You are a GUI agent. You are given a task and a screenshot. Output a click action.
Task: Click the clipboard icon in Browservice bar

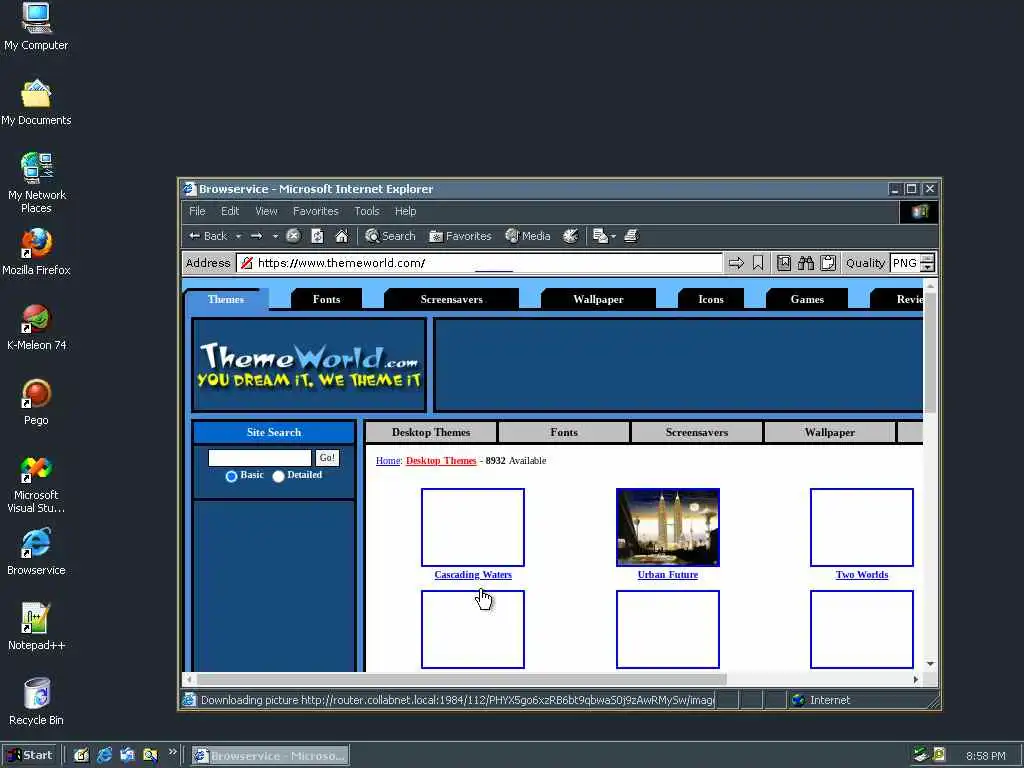pos(828,263)
